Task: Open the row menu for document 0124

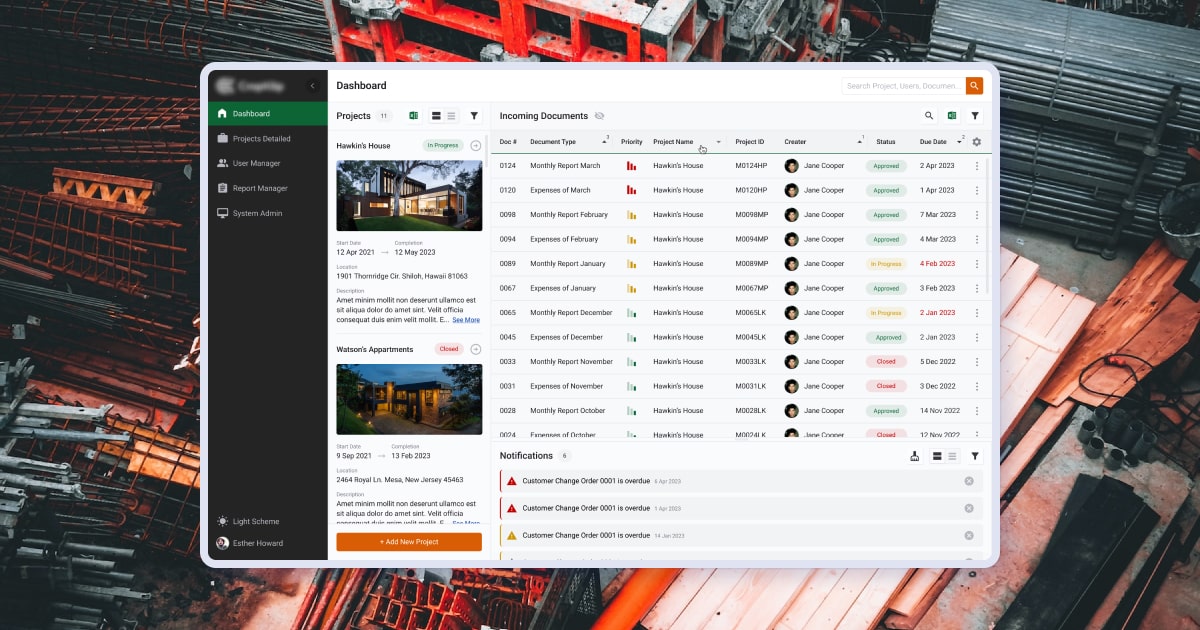Action: coord(978,166)
